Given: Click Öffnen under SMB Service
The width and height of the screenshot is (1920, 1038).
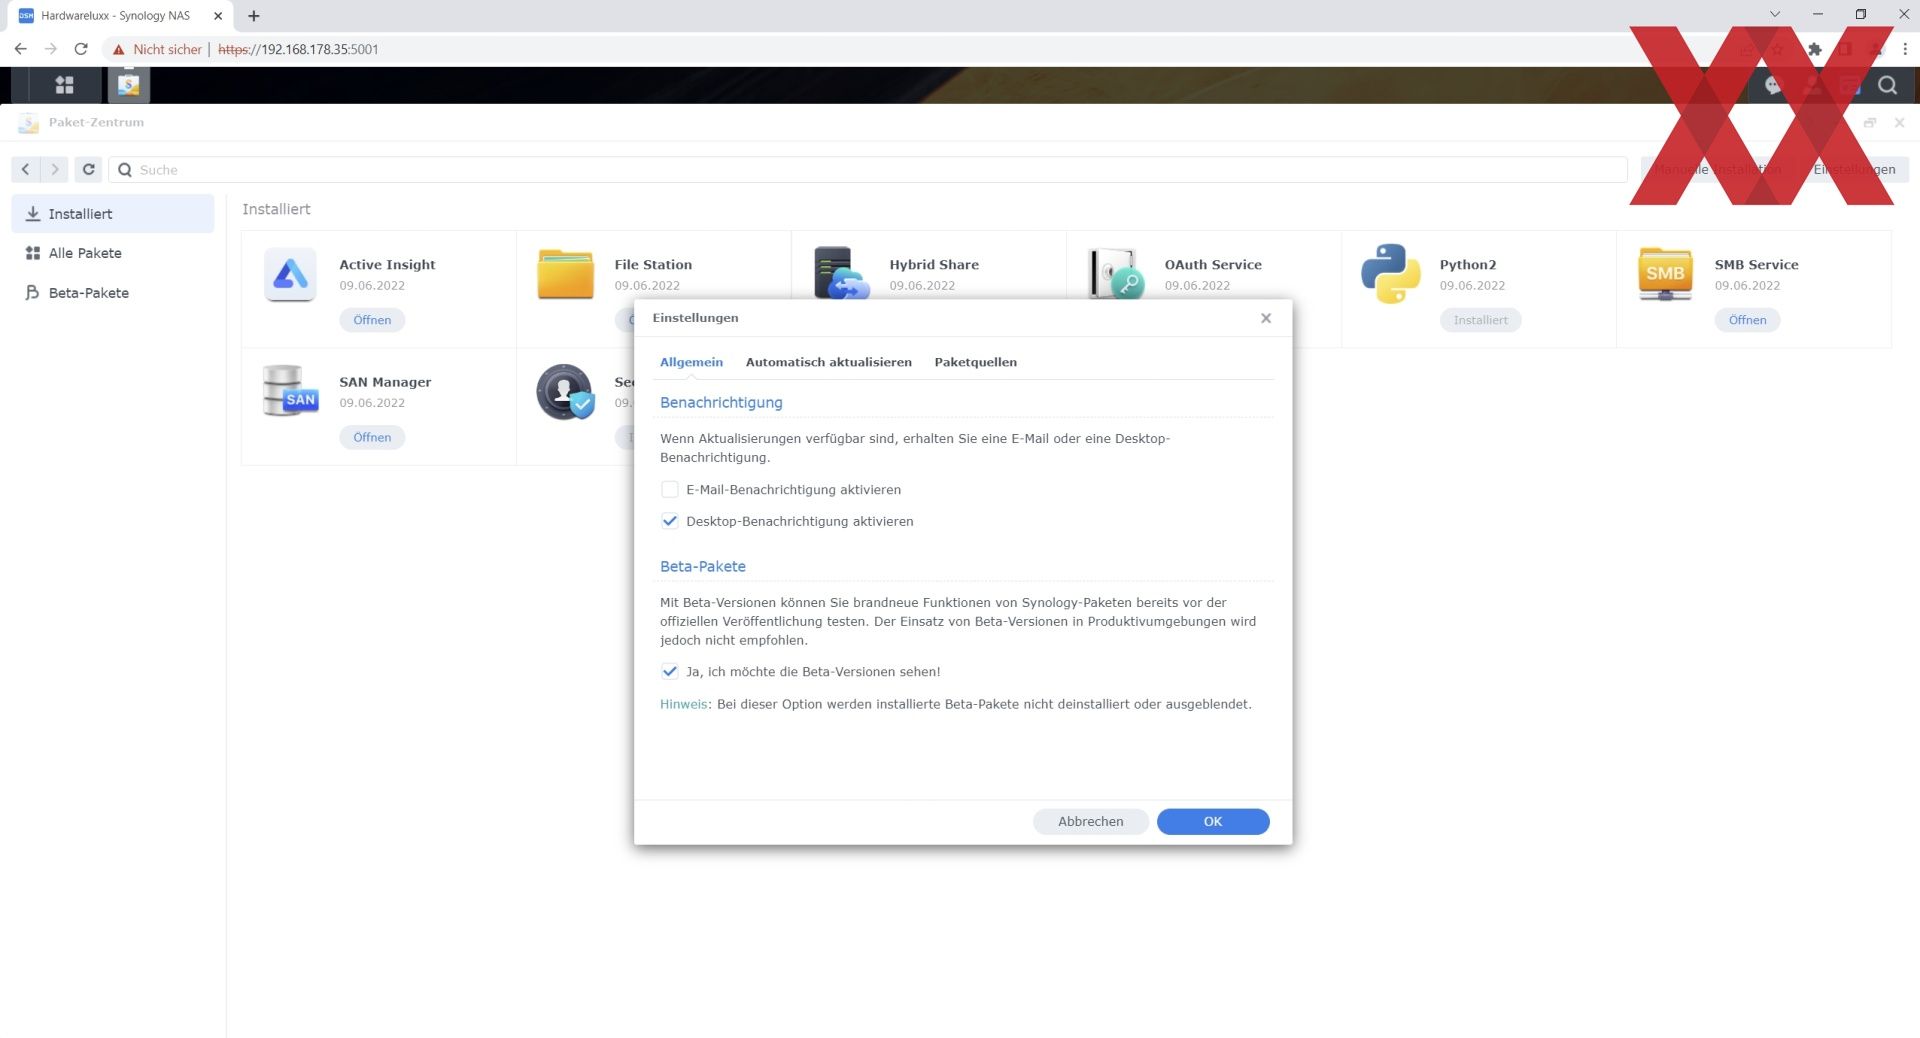Looking at the screenshot, I should coord(1747,320).
